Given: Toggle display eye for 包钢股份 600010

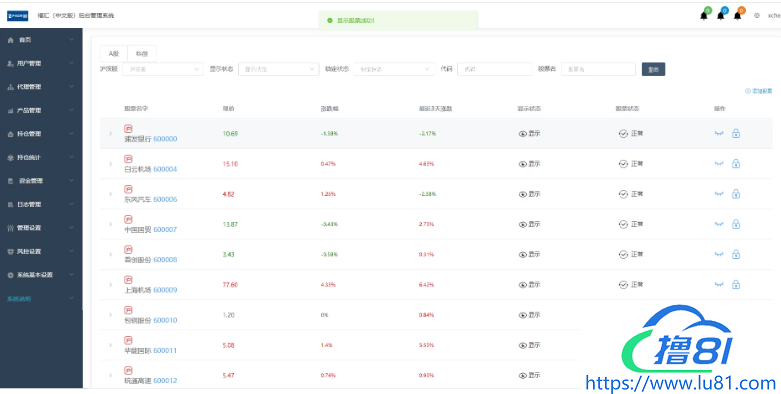Looking at the screenshot, I should (522, 315).
